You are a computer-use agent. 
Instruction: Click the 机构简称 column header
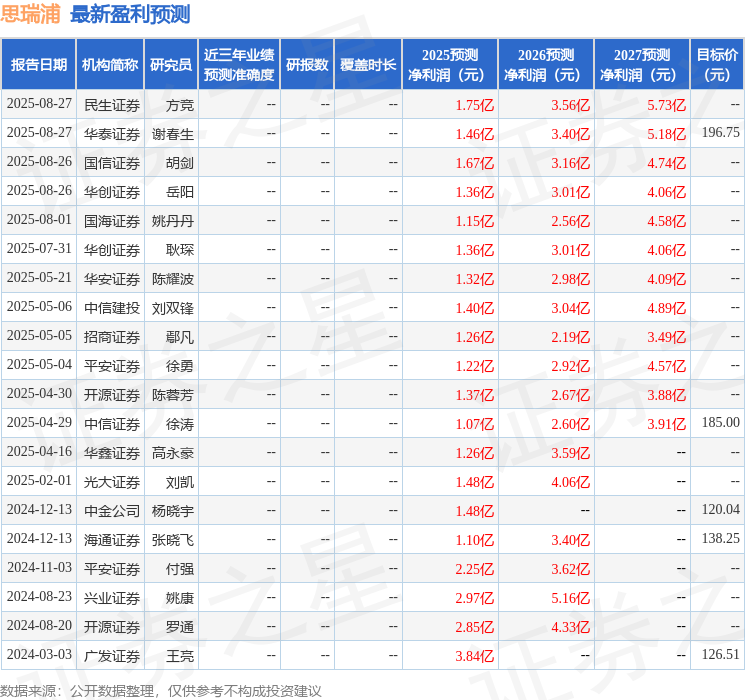click(110, 65)
